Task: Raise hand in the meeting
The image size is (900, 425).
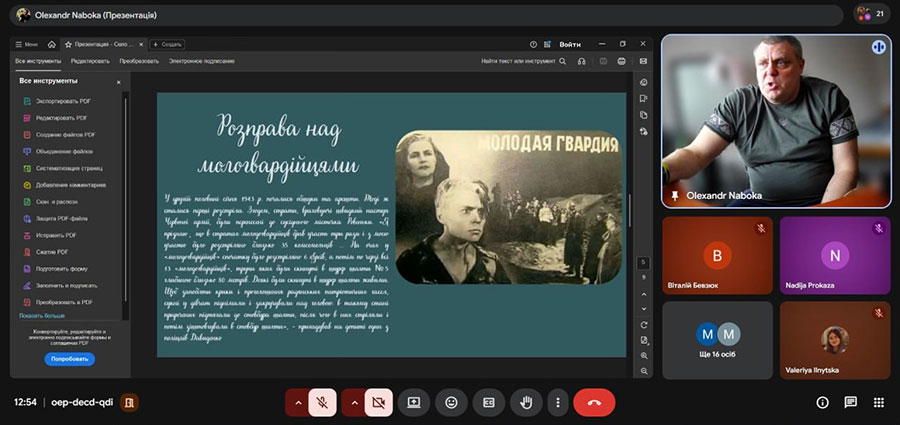Action: (x=526, y=403)
